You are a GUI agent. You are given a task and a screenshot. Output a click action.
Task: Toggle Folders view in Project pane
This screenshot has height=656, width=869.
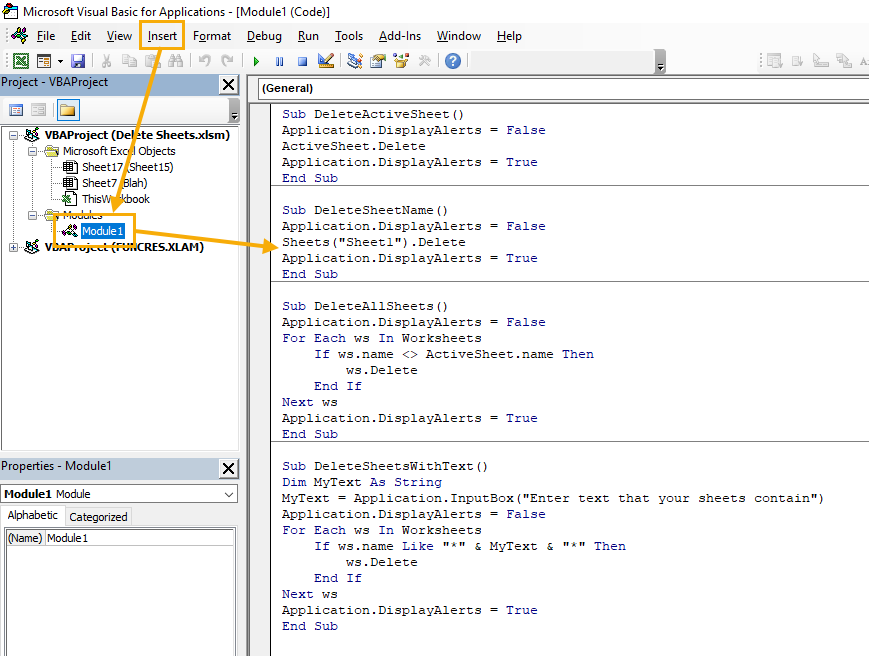pos(68,110)
